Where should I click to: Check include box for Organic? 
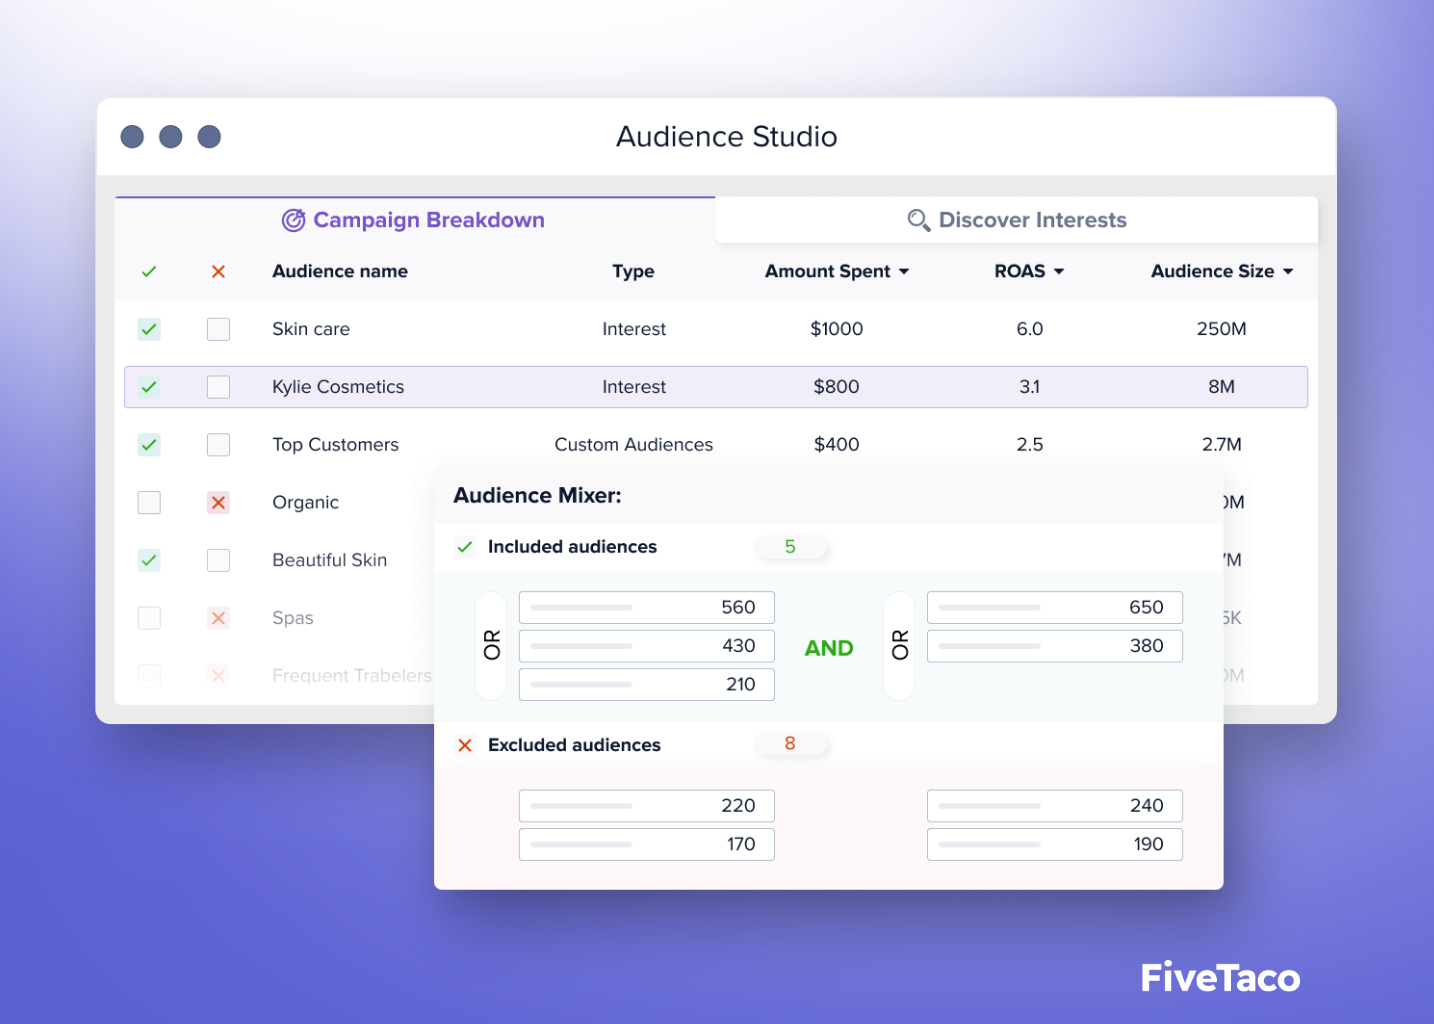(149, 502)
